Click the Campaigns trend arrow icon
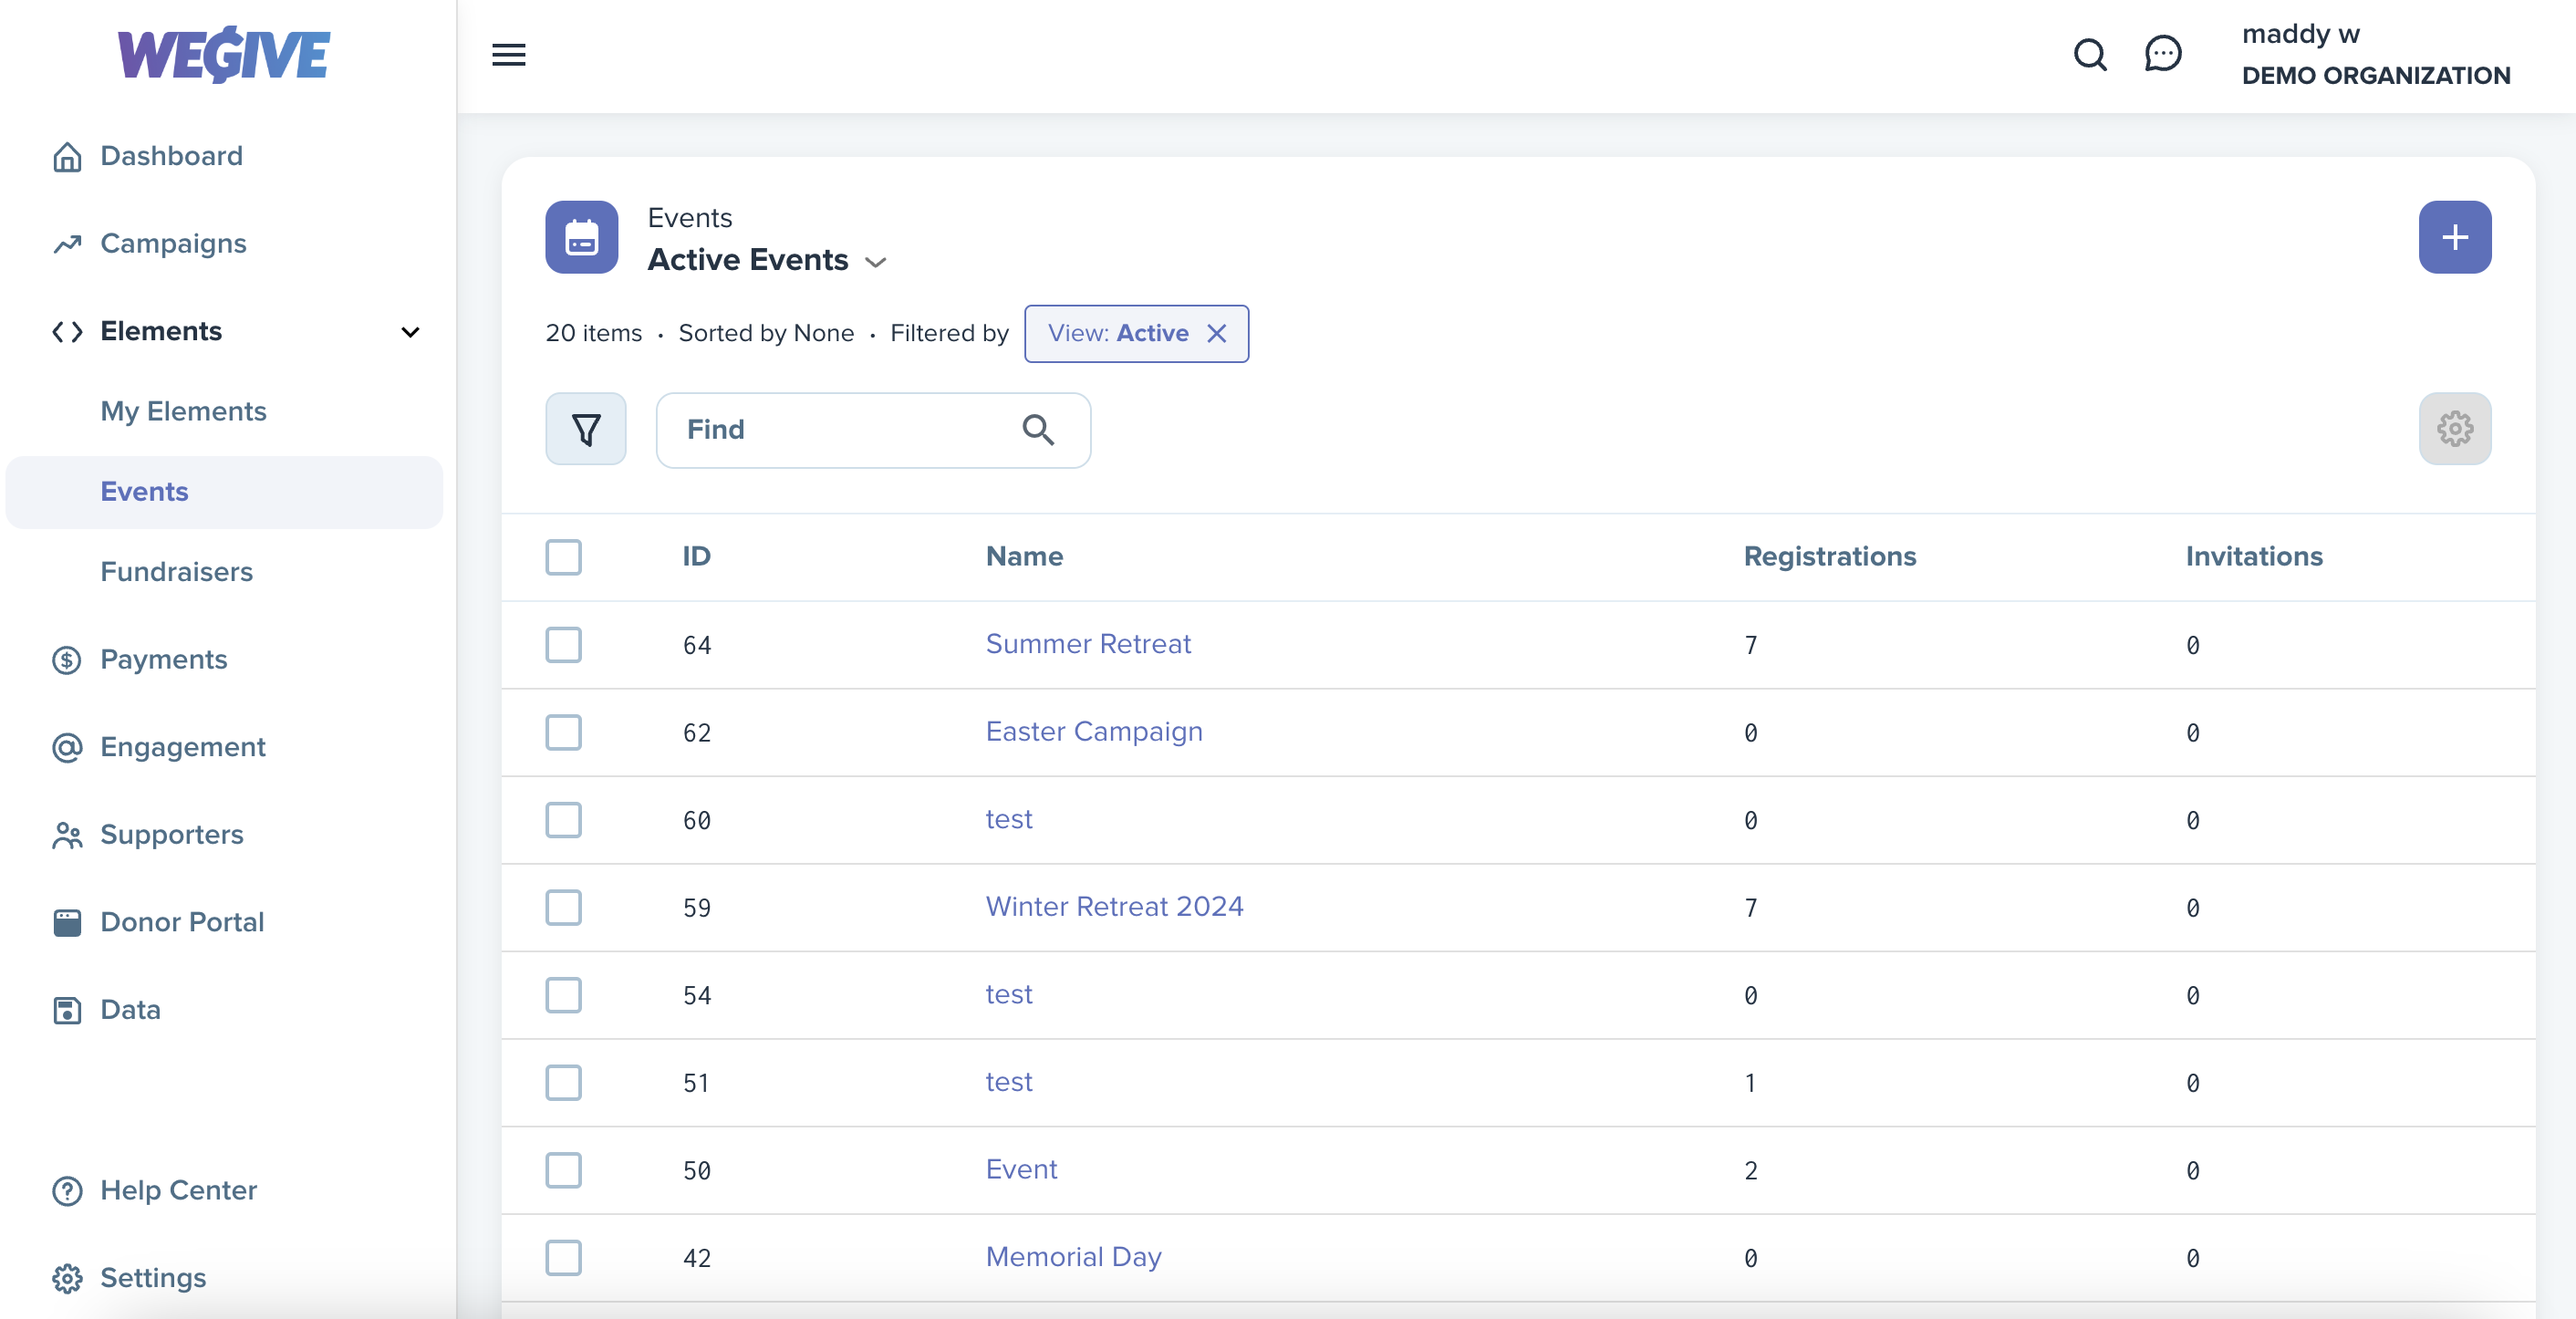Viewport: 2576px width, 1319px height. point(67,244)
